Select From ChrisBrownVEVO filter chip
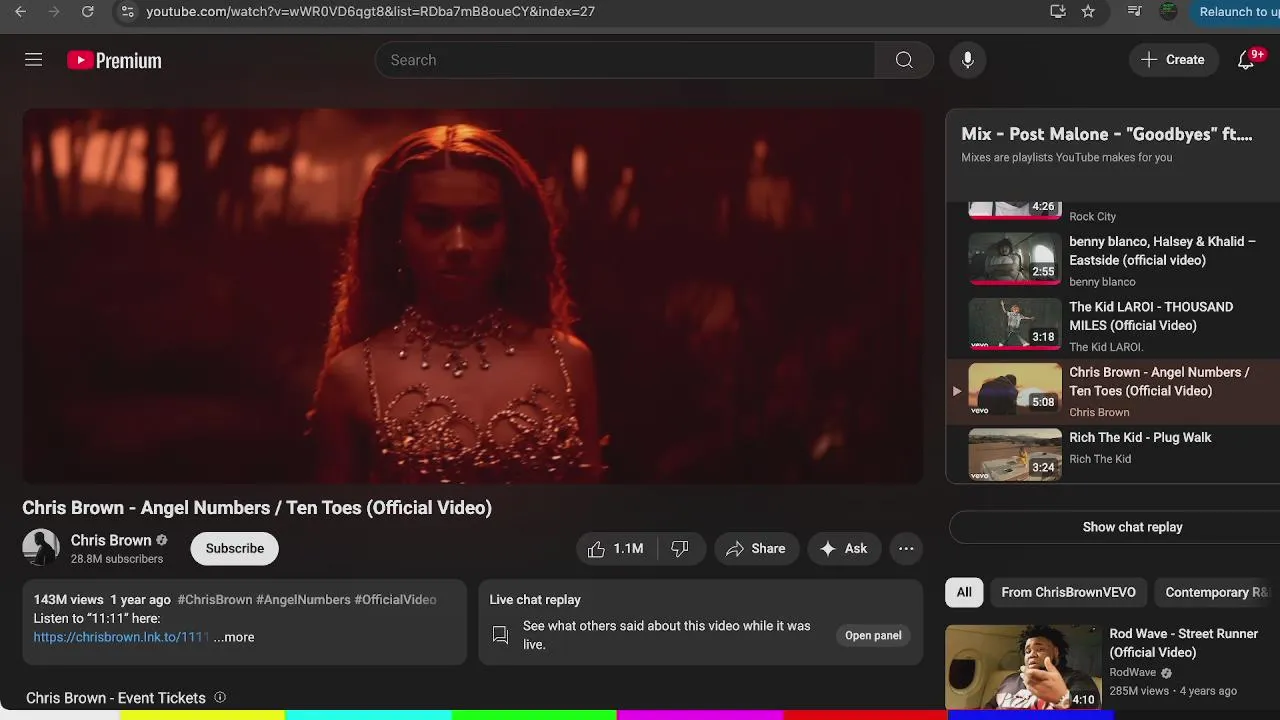This screenshot has width=1280, height=720. tap(1068, 592)
